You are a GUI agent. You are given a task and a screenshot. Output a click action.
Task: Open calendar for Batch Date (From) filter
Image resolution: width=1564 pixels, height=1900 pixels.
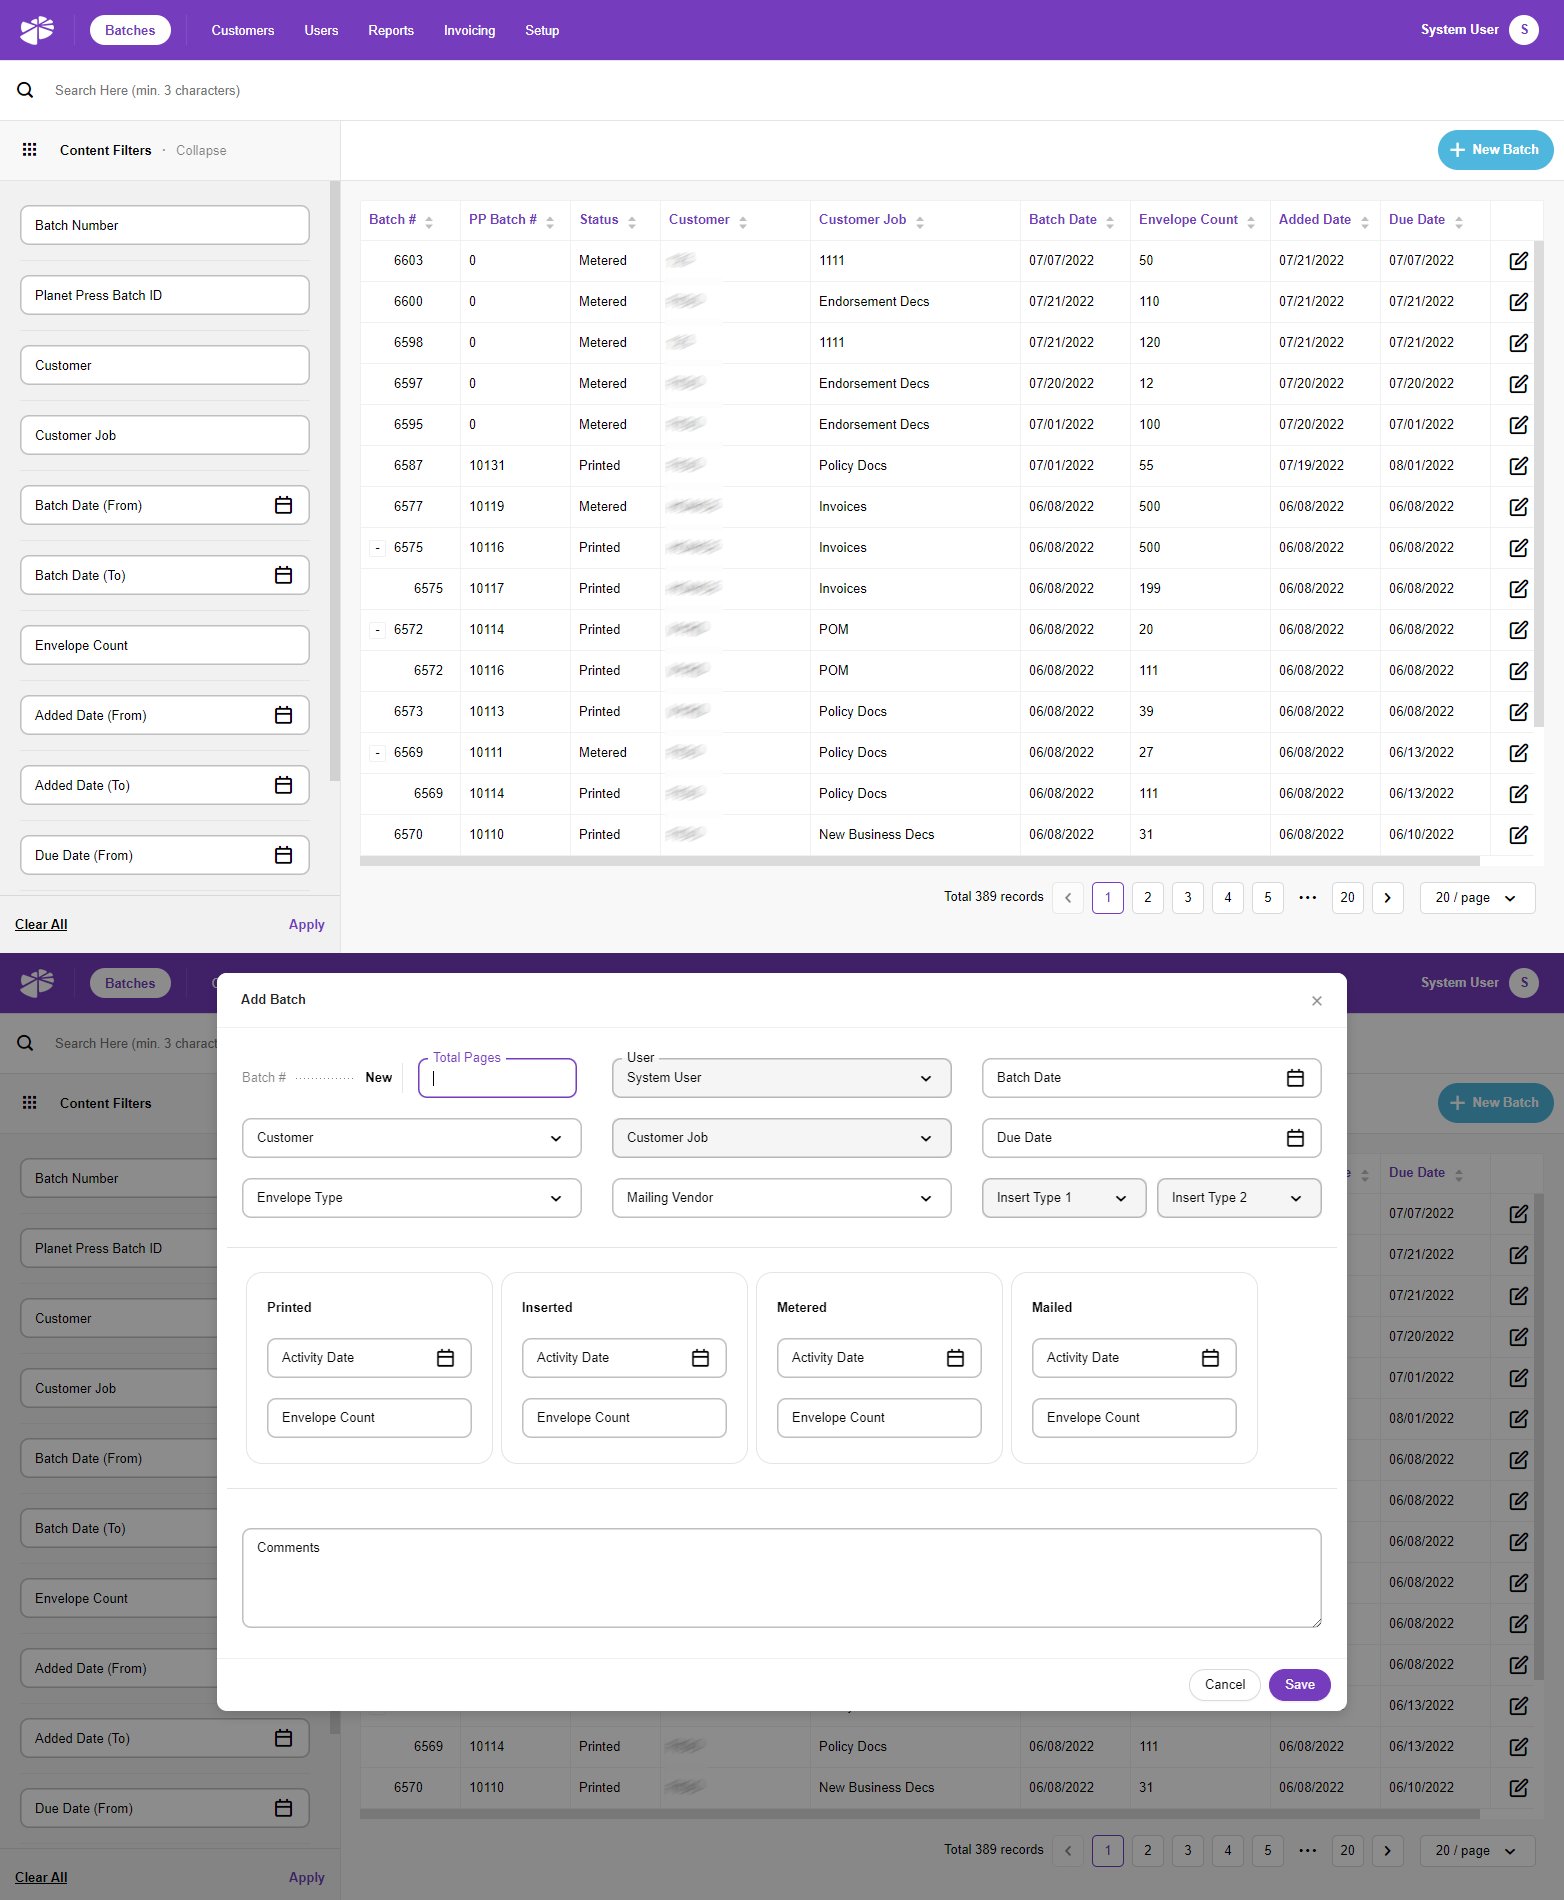[283, 506]
